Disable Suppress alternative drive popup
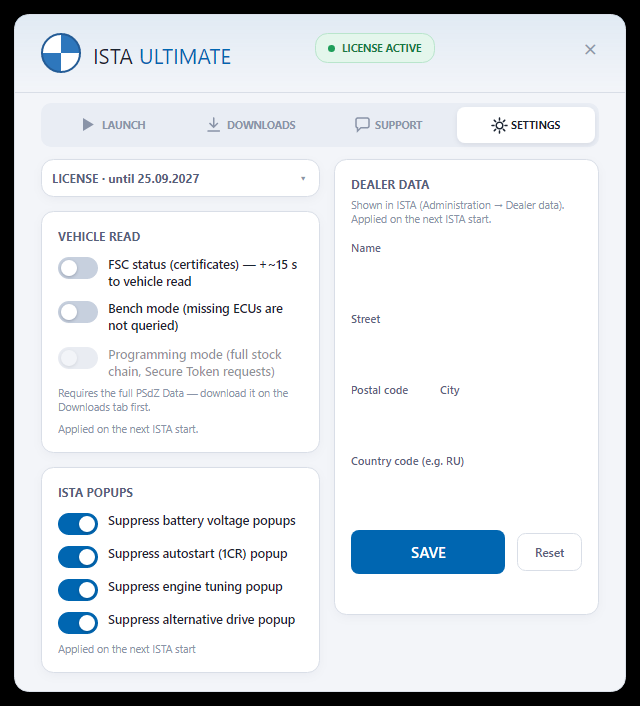The width and height of the screenshot is (640, 706). (x=78, y=623)
